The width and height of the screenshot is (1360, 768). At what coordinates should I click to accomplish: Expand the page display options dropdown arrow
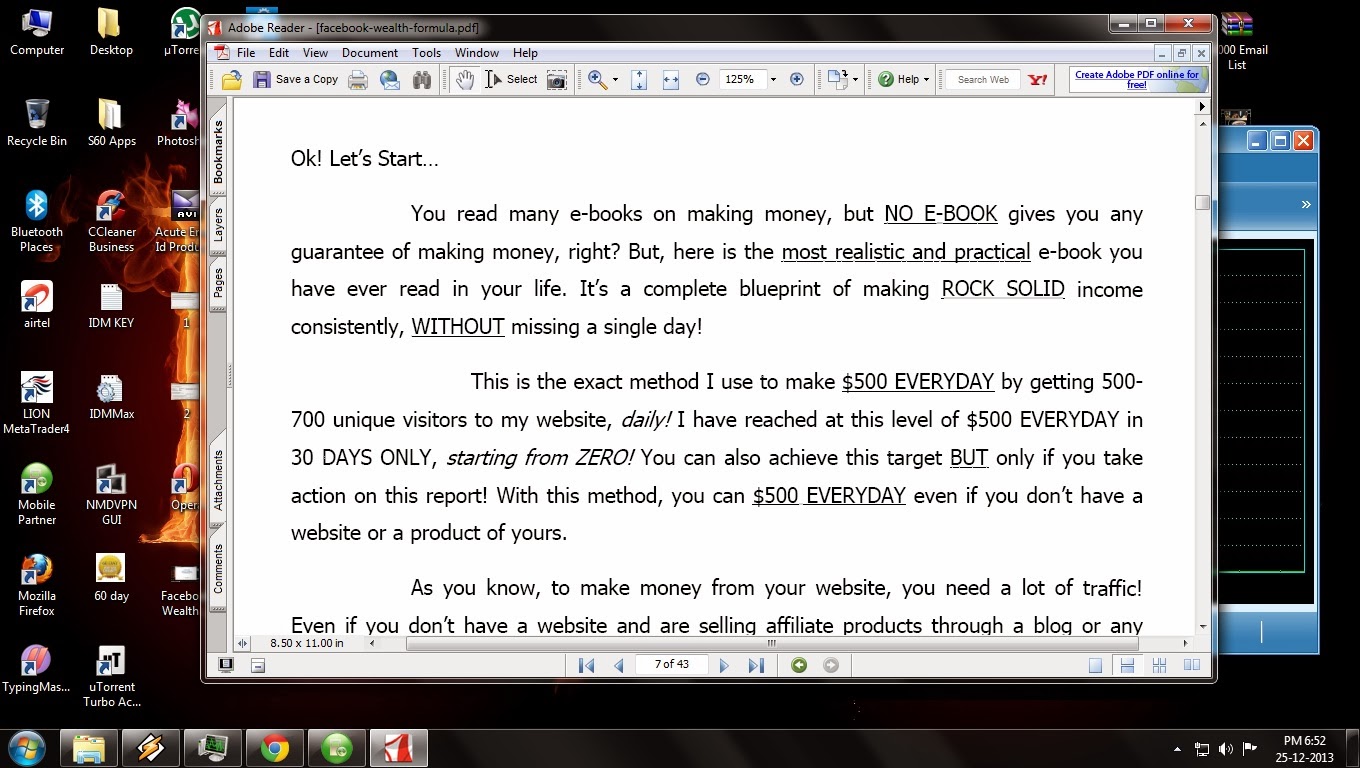pyautogui.click(x=853, y=79)
